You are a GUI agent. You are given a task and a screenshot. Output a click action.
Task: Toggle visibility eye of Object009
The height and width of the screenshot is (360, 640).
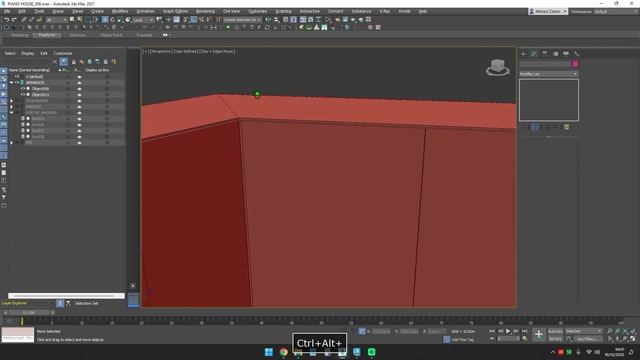(x=23, y=89)
